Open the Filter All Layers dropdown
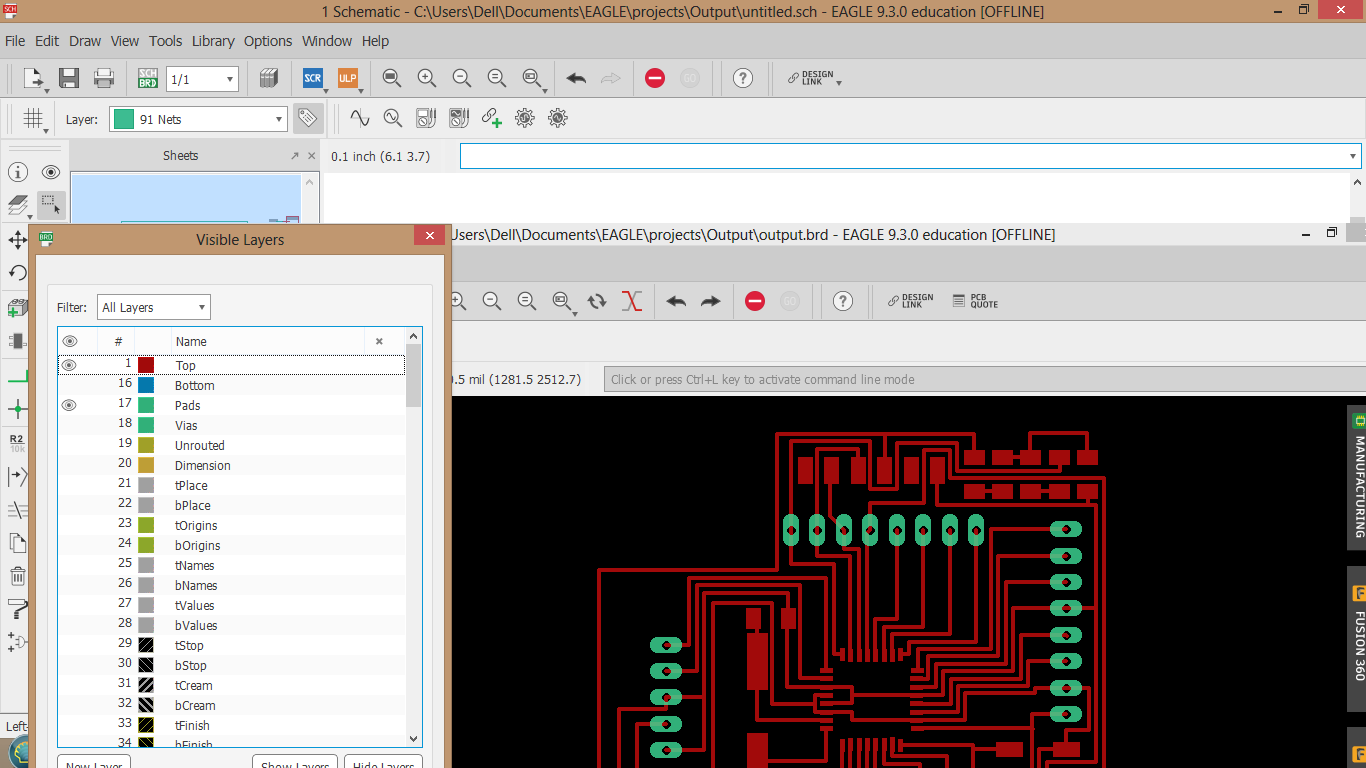Image resolution: width=1366 pixels, height=768 pixels. tap(154, 307)
